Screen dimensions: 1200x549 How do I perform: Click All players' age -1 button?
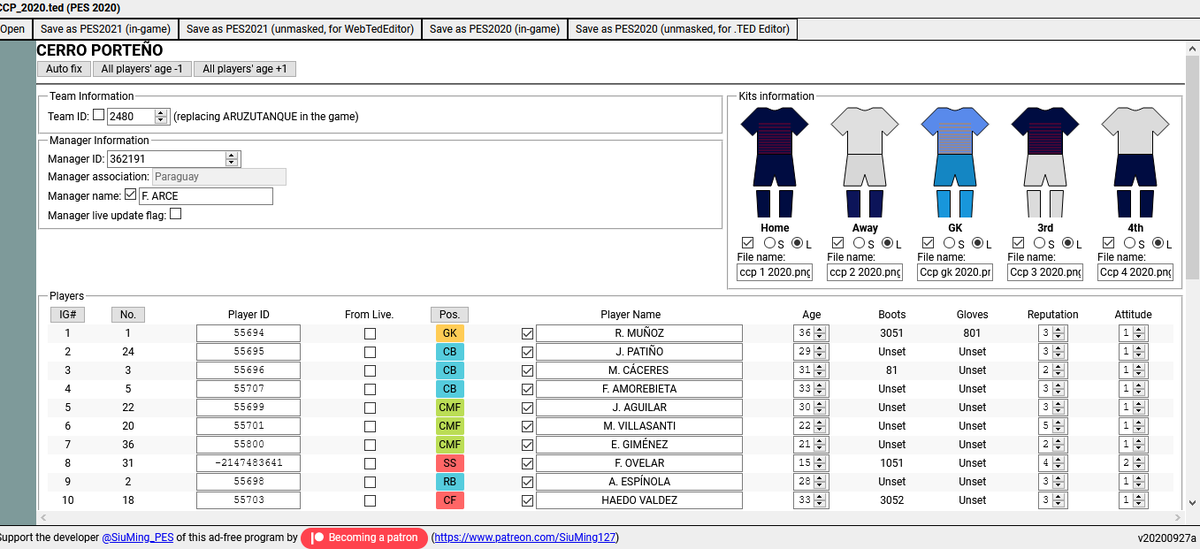[142, 69]
